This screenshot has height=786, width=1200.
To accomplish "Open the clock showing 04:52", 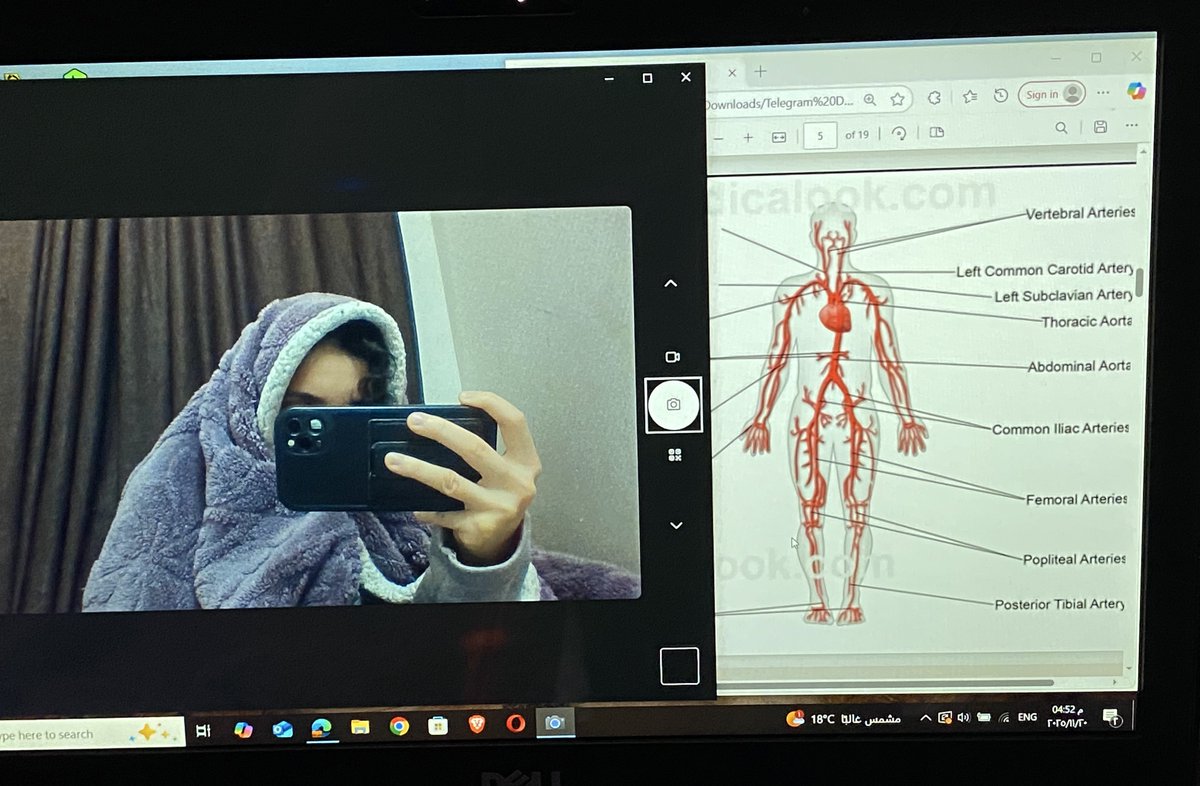I will [x=1068, y=715].
